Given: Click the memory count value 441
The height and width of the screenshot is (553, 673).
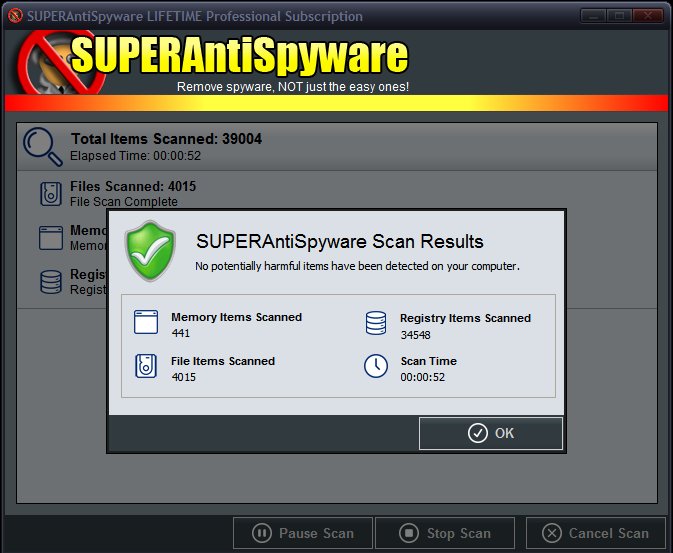Looking at the screenshot, I should 181,333.
